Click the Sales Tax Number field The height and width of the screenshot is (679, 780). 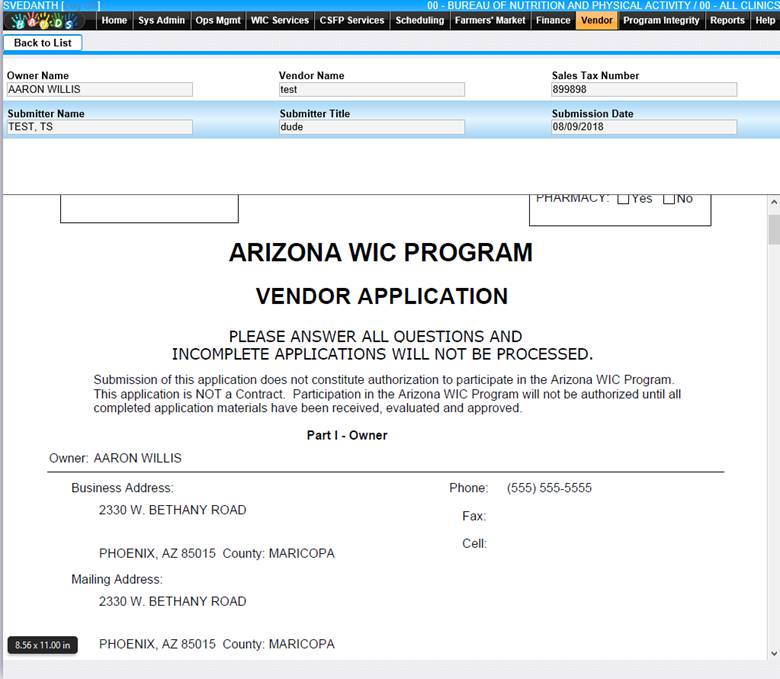(644, 90)
